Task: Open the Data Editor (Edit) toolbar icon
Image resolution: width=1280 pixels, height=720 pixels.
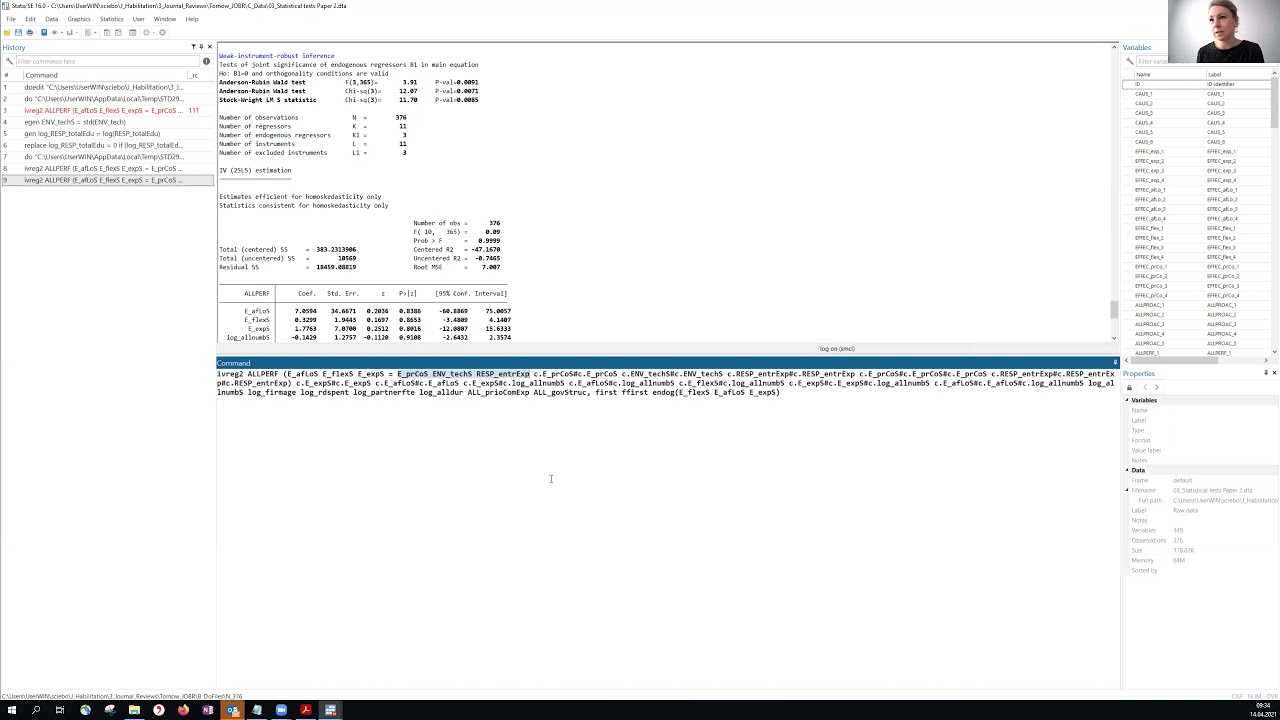Action: click(107, 32)
